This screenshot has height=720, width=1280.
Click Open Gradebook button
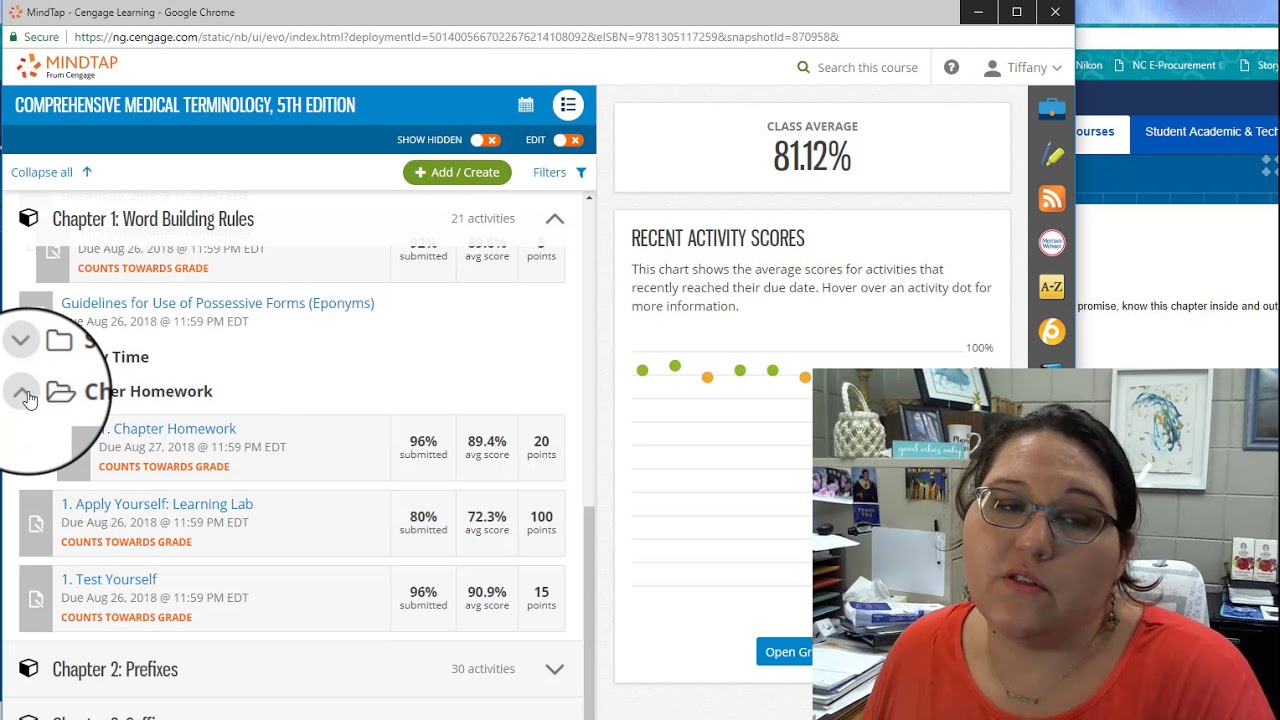(785, 652)
